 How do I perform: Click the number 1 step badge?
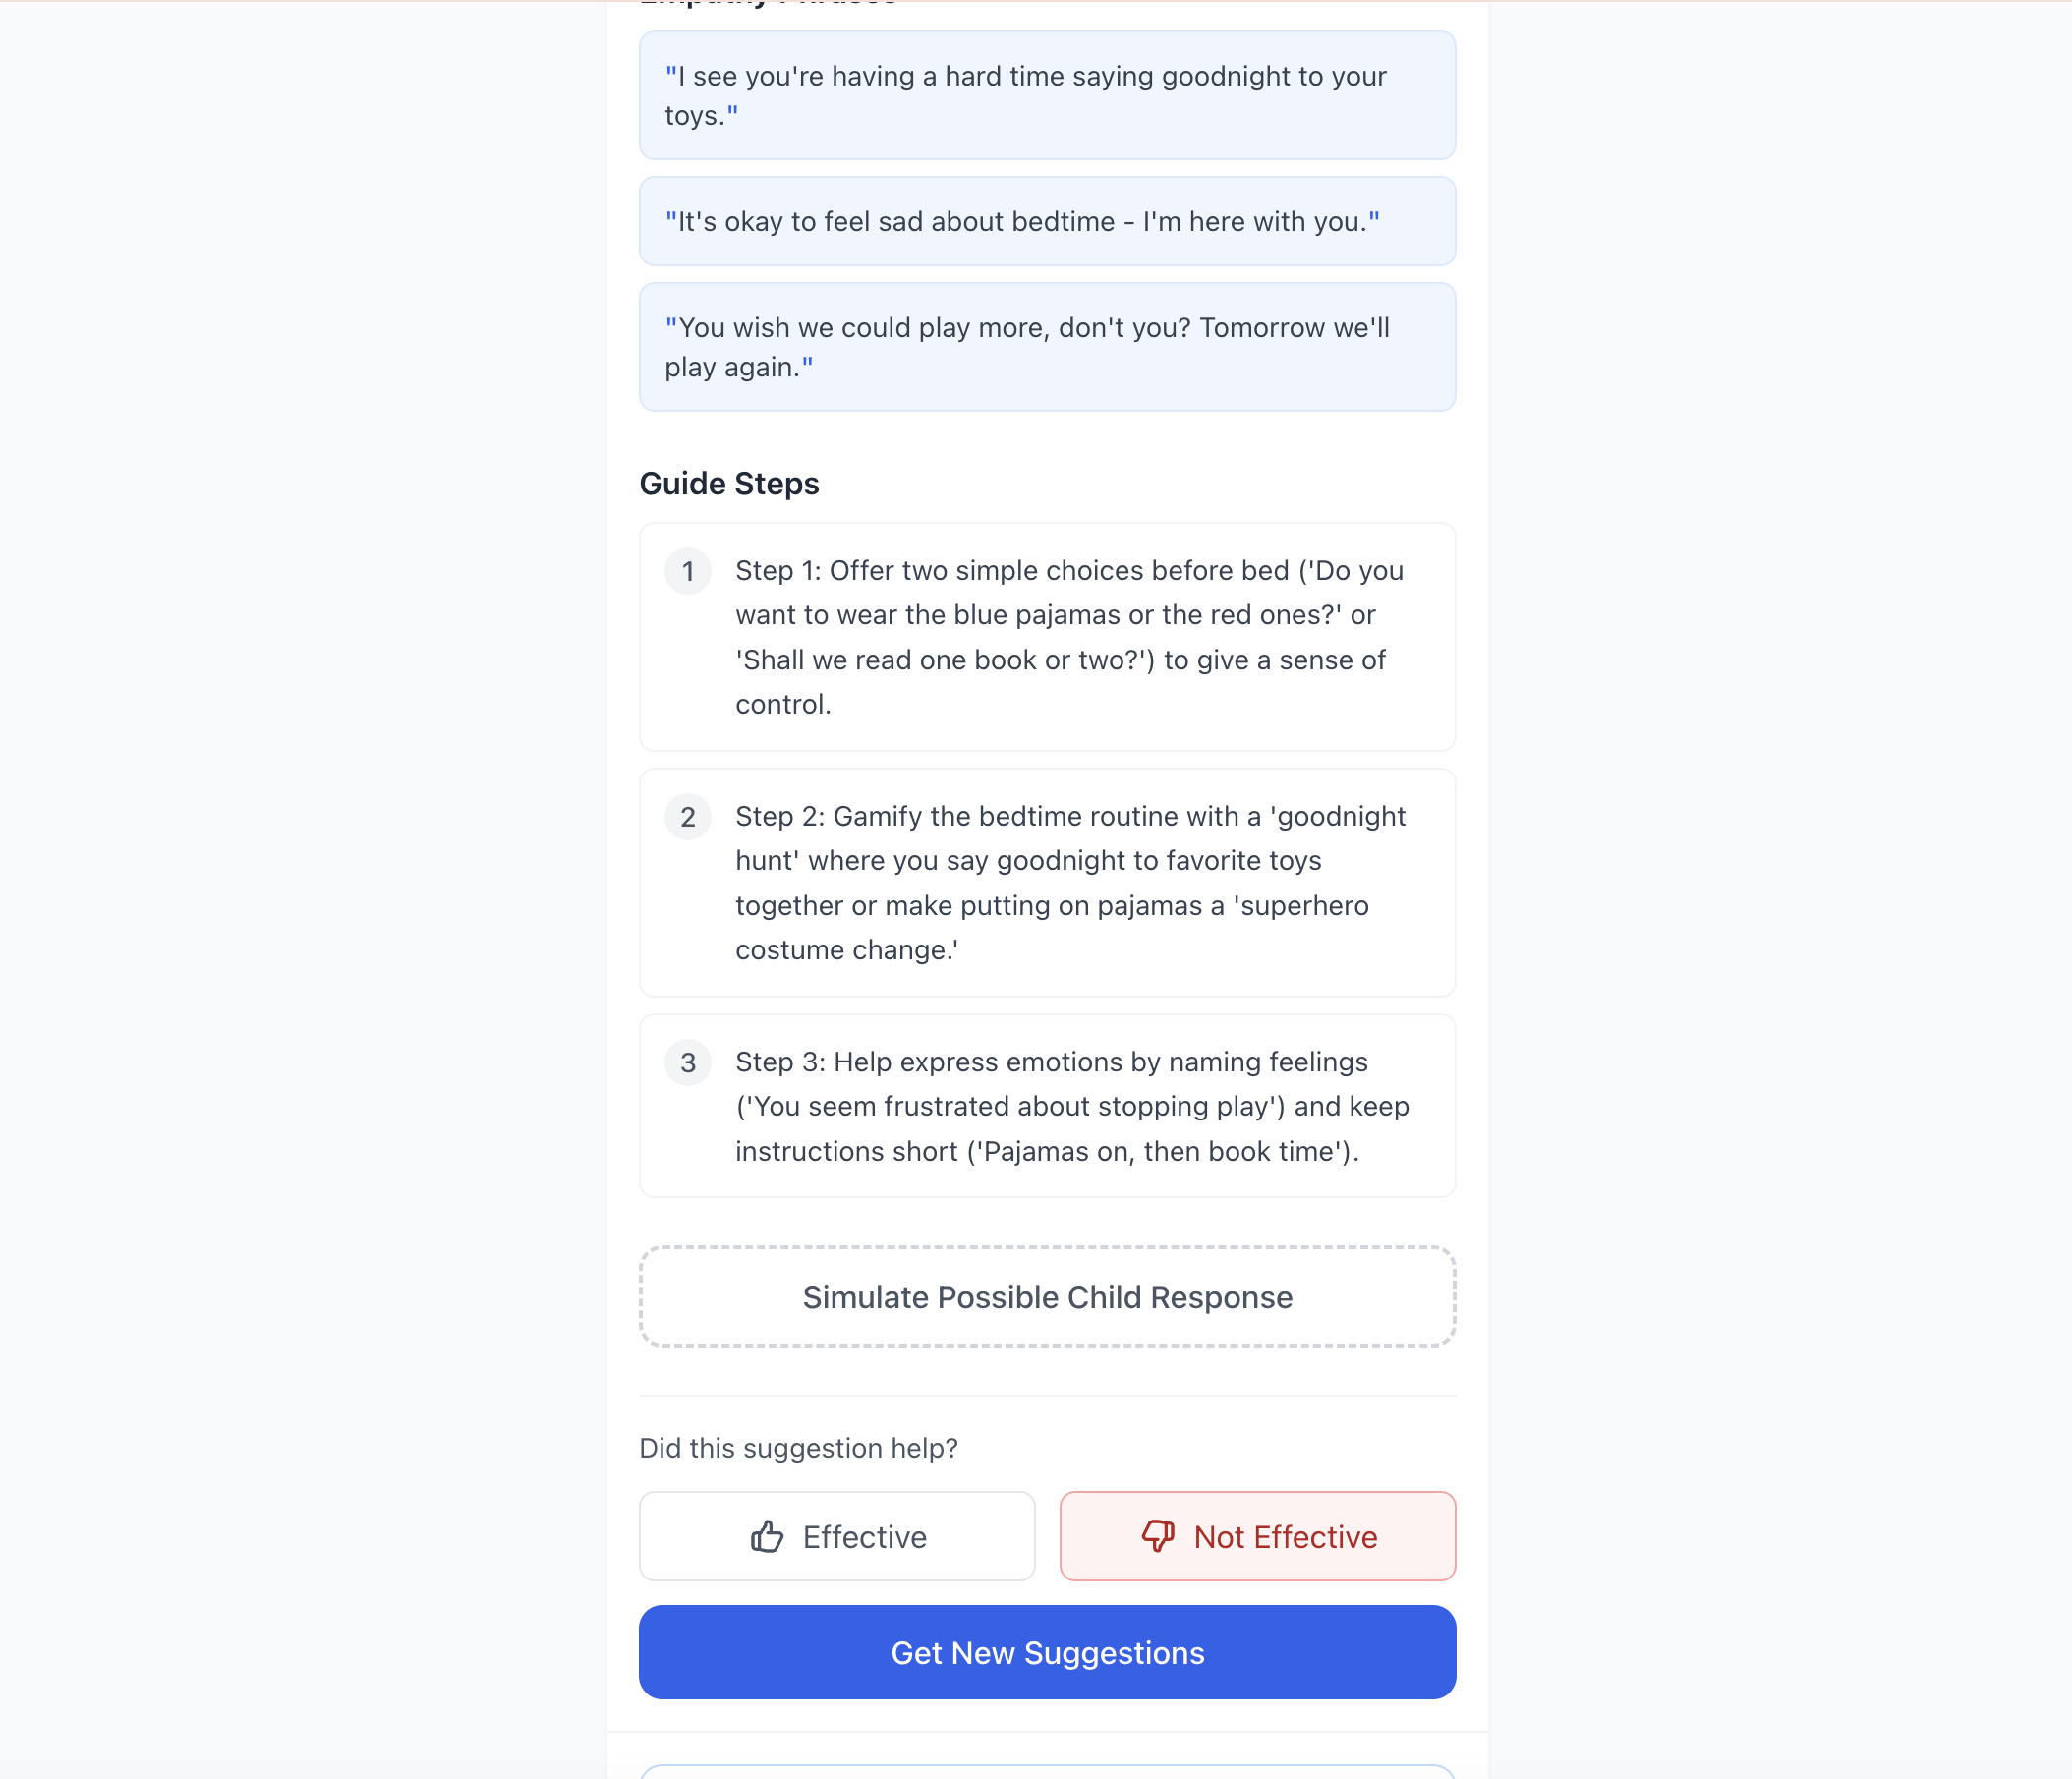[688, 571]
